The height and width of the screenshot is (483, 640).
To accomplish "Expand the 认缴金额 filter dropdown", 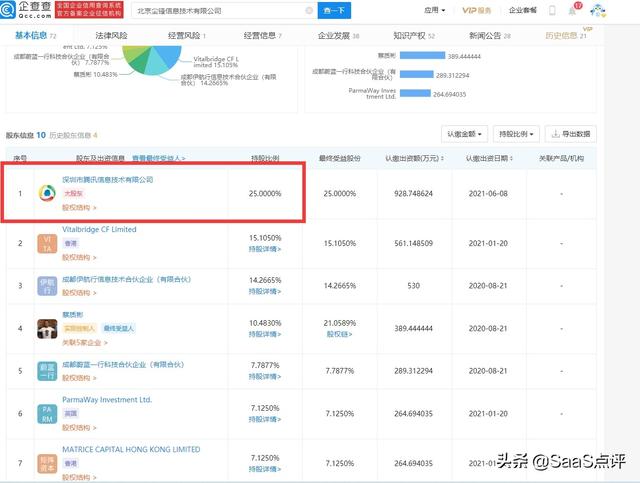I will [464, 134].
